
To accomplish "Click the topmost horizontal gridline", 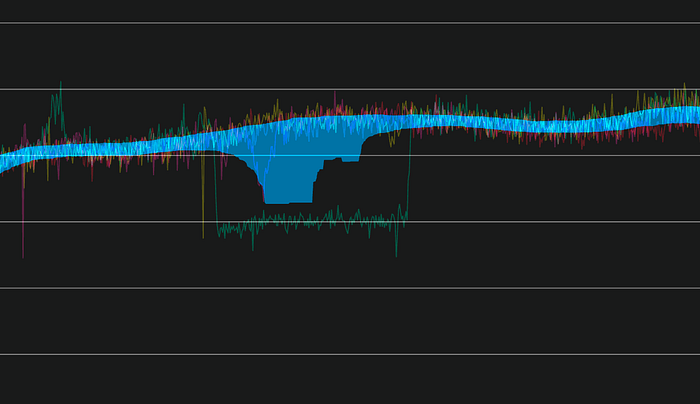I will [x=350, y=23].
